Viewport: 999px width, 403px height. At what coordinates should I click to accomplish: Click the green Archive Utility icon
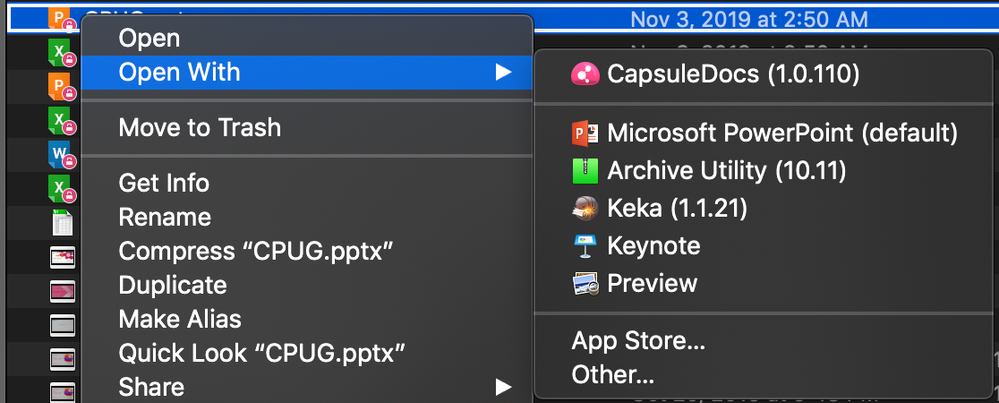pos(585,171)
